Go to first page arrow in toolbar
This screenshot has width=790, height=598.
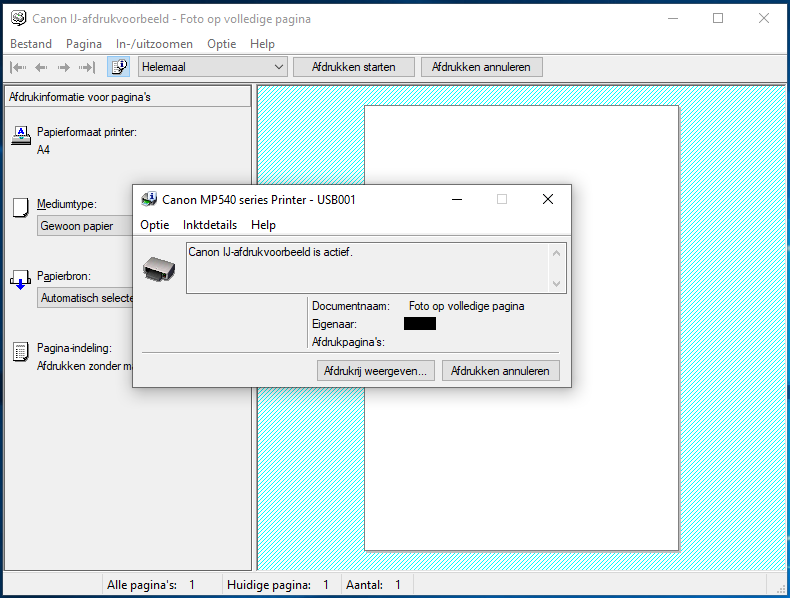[x=19, y=67]
